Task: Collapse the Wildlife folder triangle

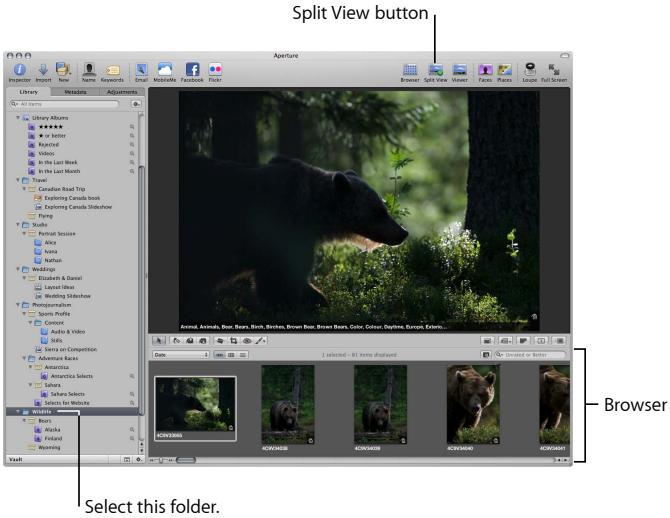Action: tap(18, 412)
